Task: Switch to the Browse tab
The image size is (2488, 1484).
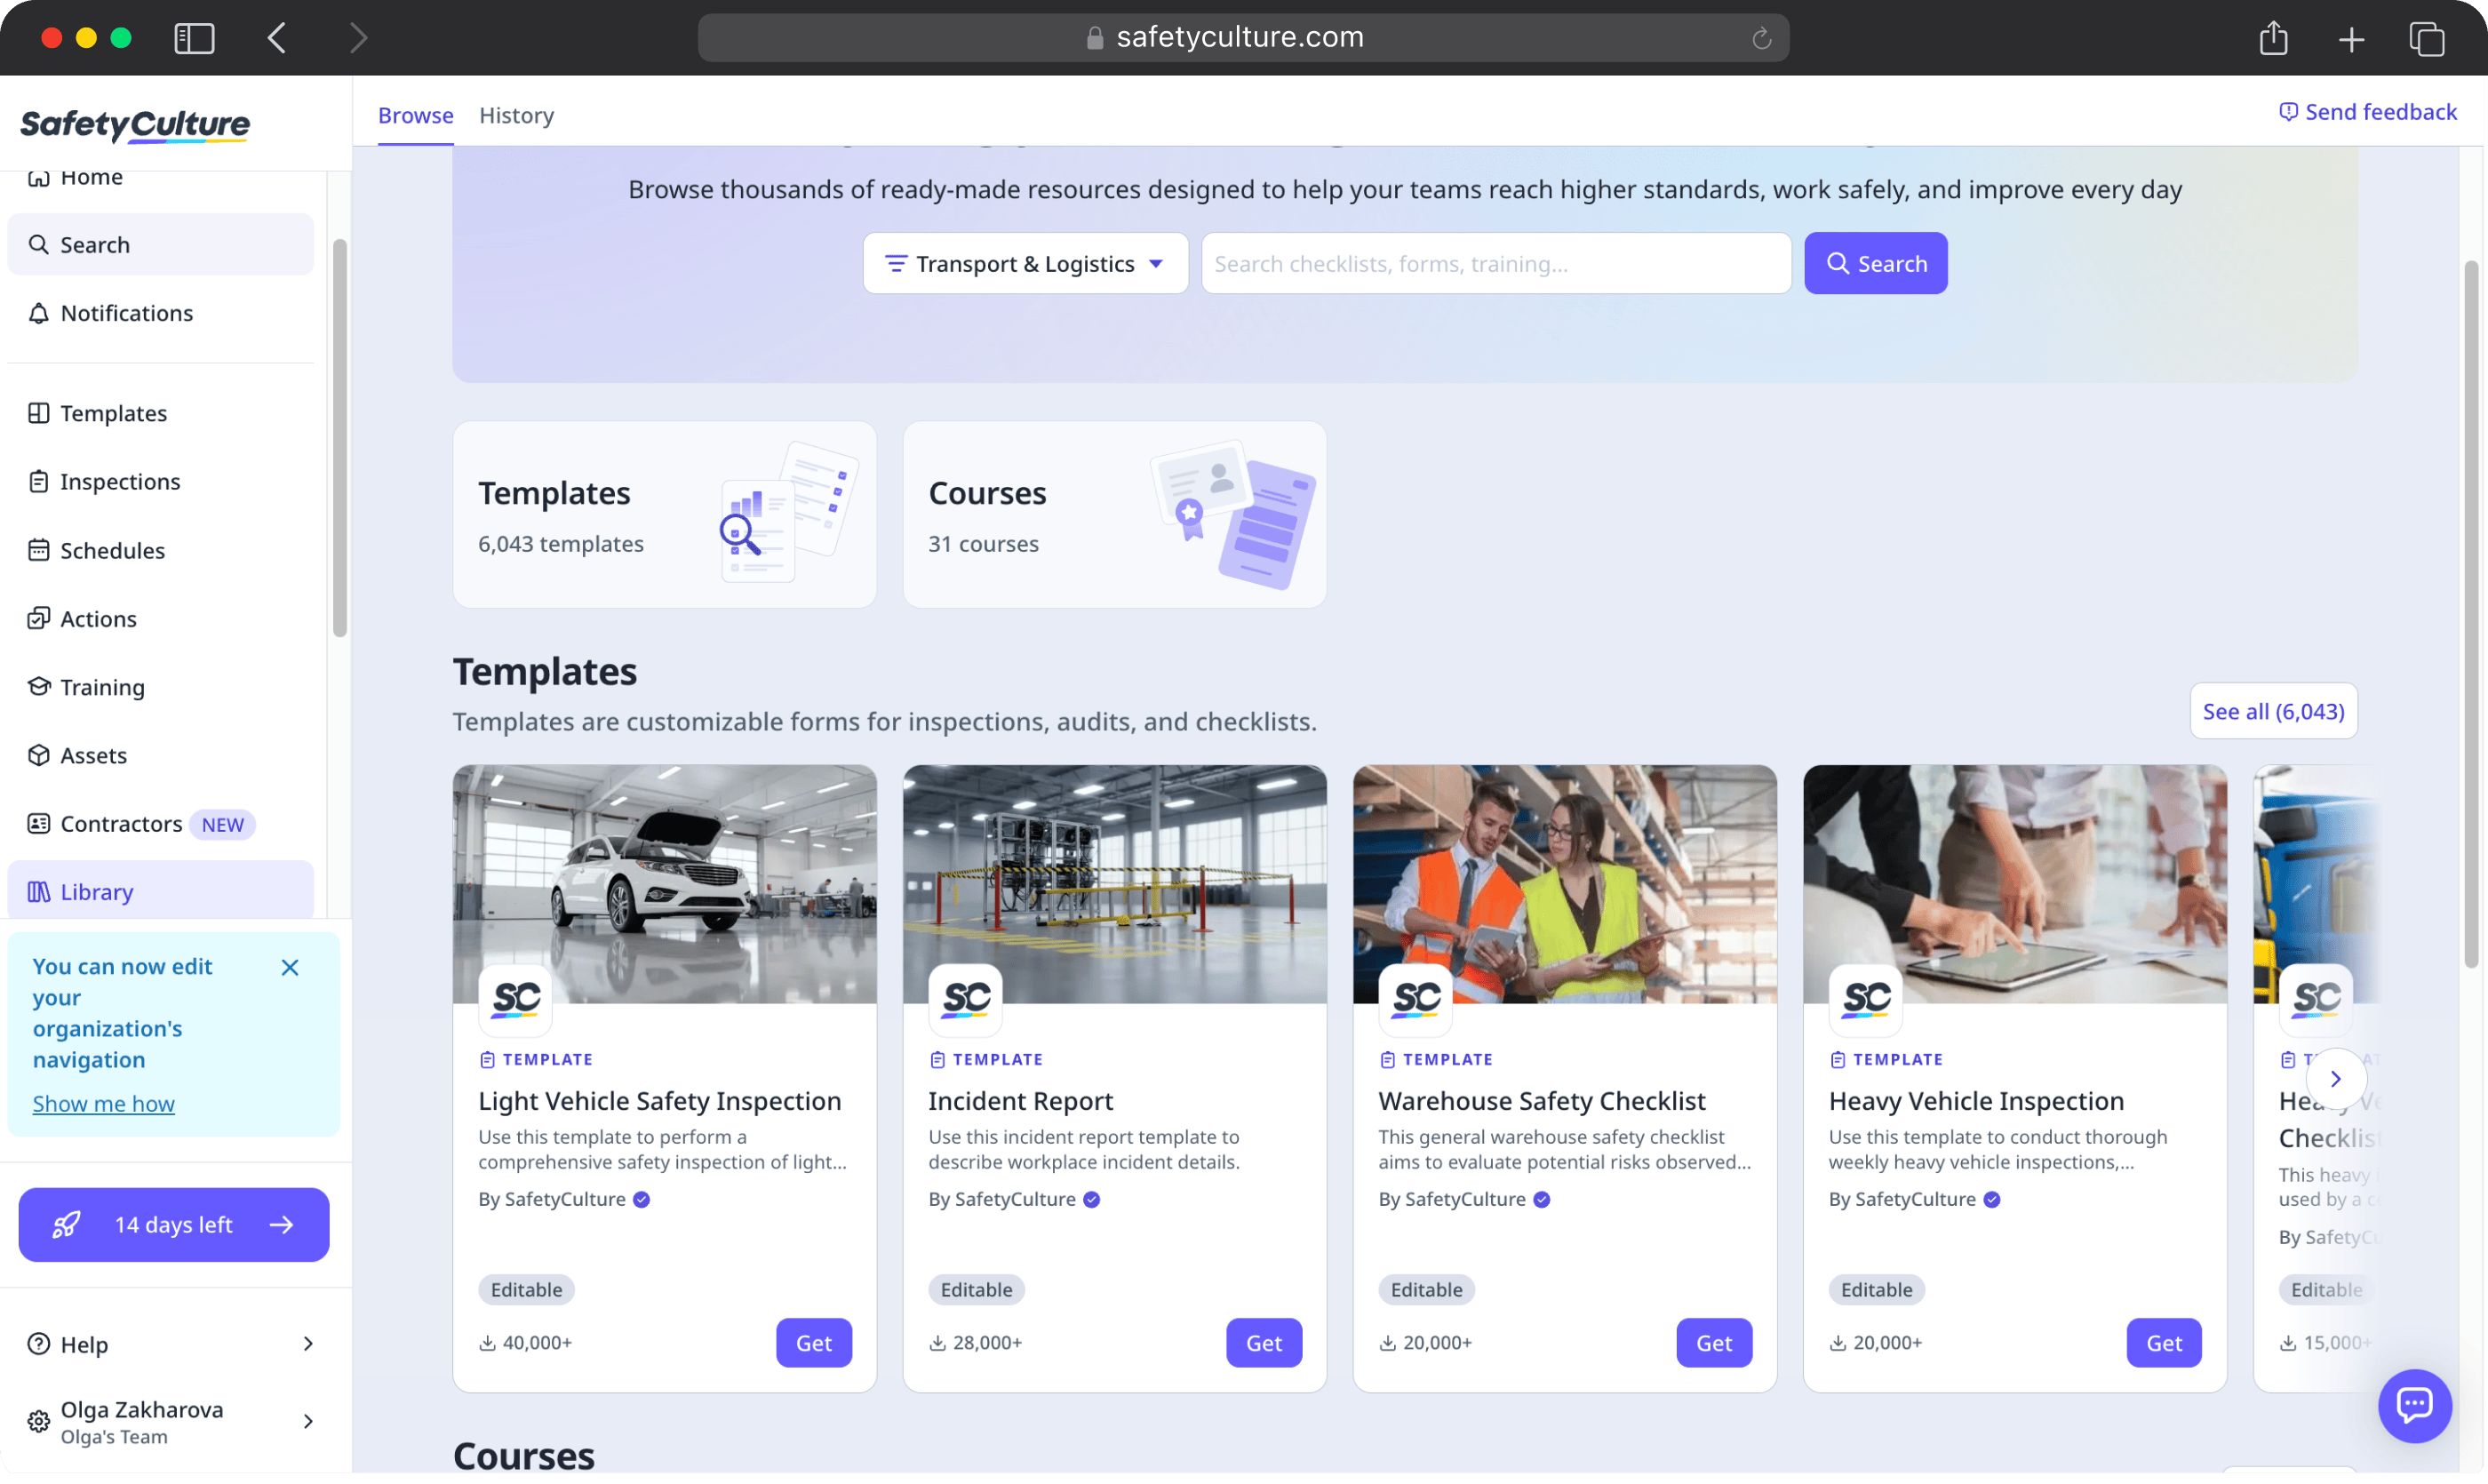Action: [415, 115]
